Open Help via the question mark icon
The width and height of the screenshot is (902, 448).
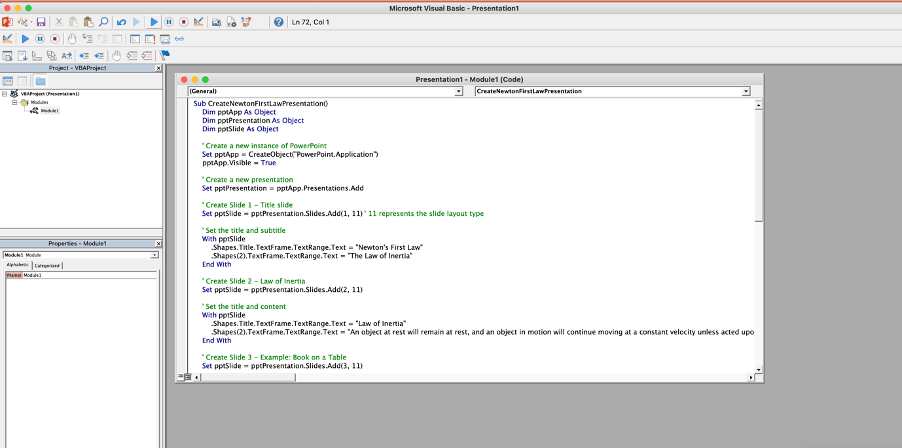278,22
